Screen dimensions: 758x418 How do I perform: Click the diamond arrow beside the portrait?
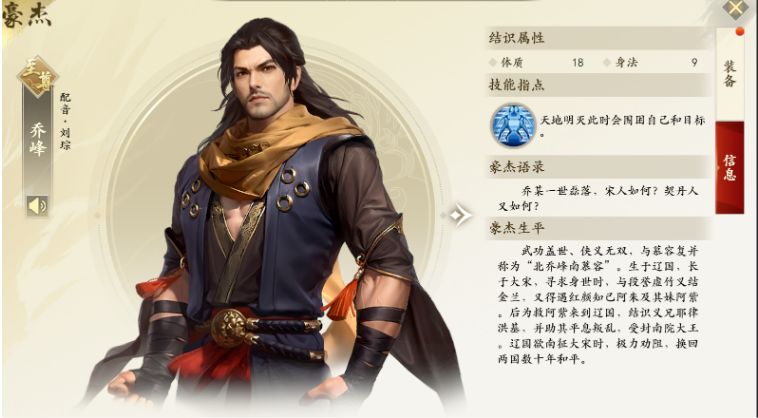[x=459, y=215]
